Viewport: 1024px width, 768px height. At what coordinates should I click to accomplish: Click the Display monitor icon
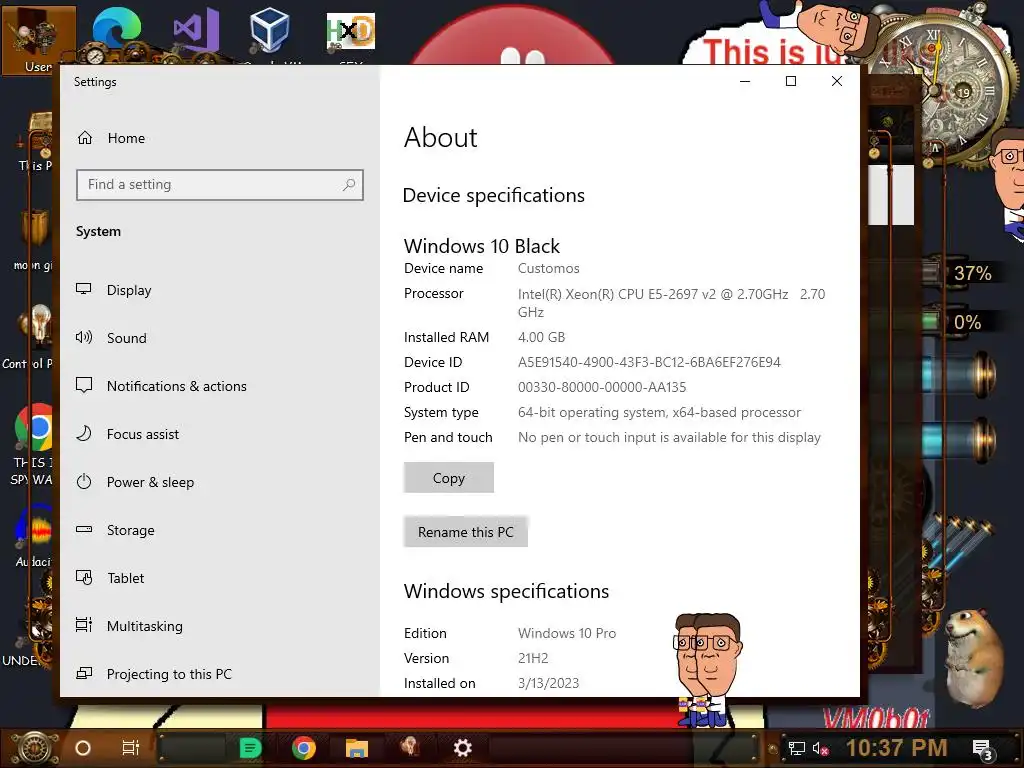tap(84, 289)
